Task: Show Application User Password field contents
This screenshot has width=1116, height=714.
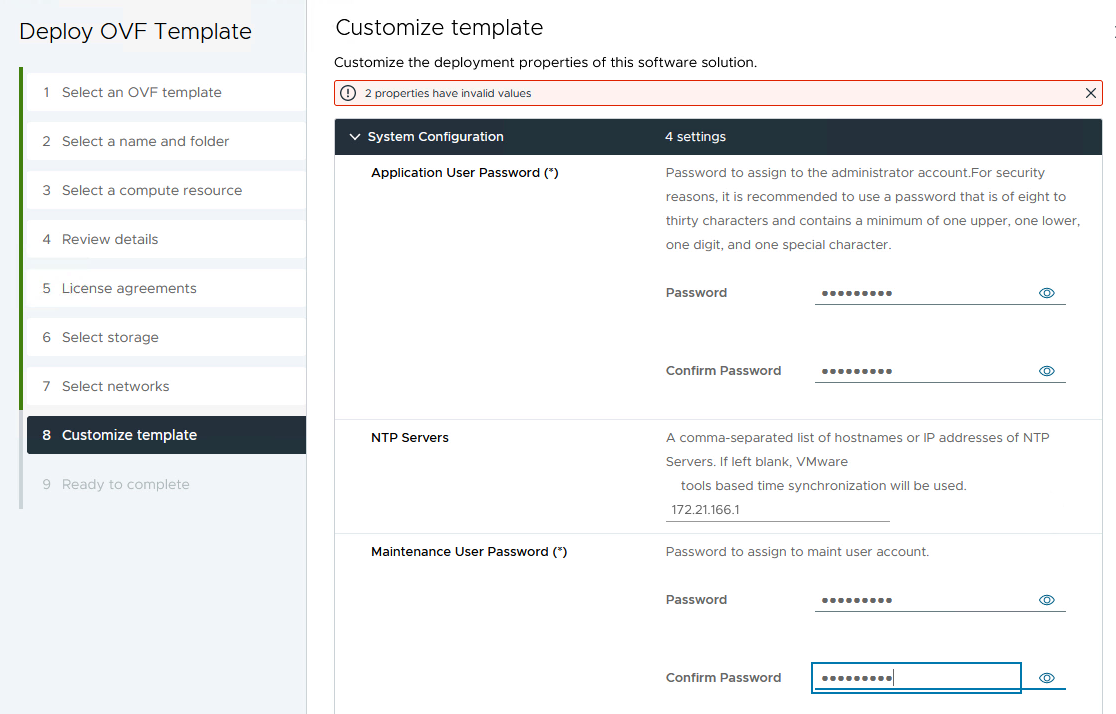Action: coord(1047,293)
